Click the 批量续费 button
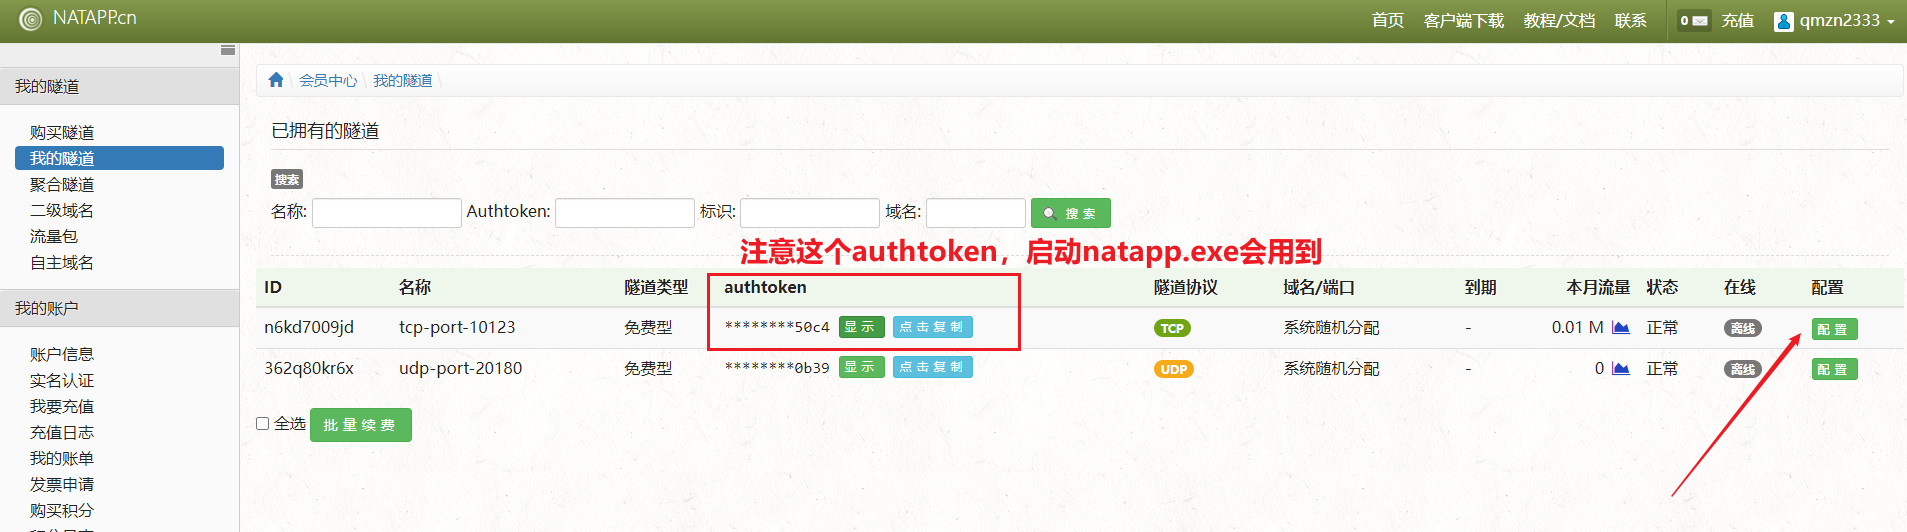This screenshot has height=532, width=1907. 361,425
